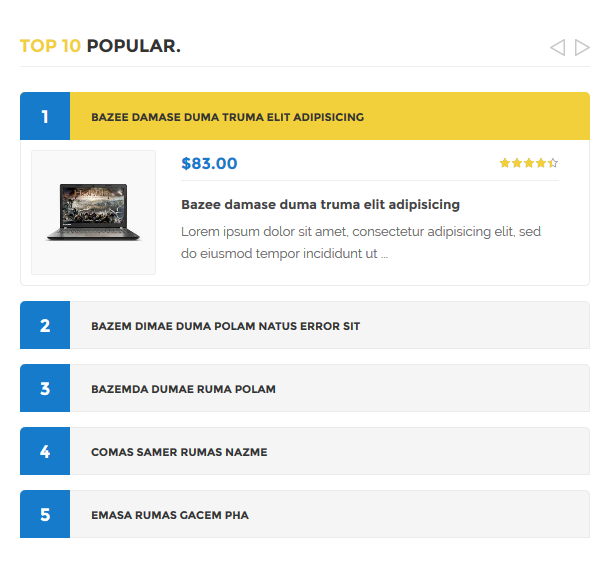Viewport: 604px width, 568px height.
Task: Click the trailing ellipsis in the description
Action: 385,254
